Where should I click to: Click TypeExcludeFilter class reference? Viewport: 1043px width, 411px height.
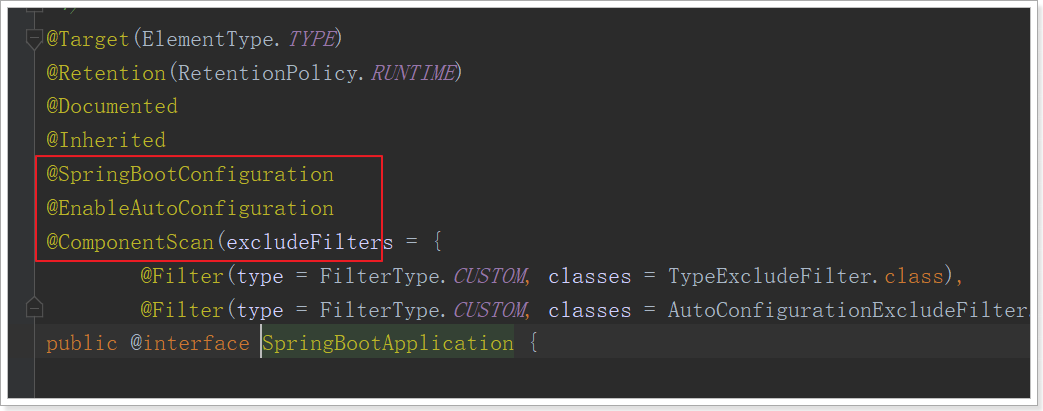coord(769,276)
